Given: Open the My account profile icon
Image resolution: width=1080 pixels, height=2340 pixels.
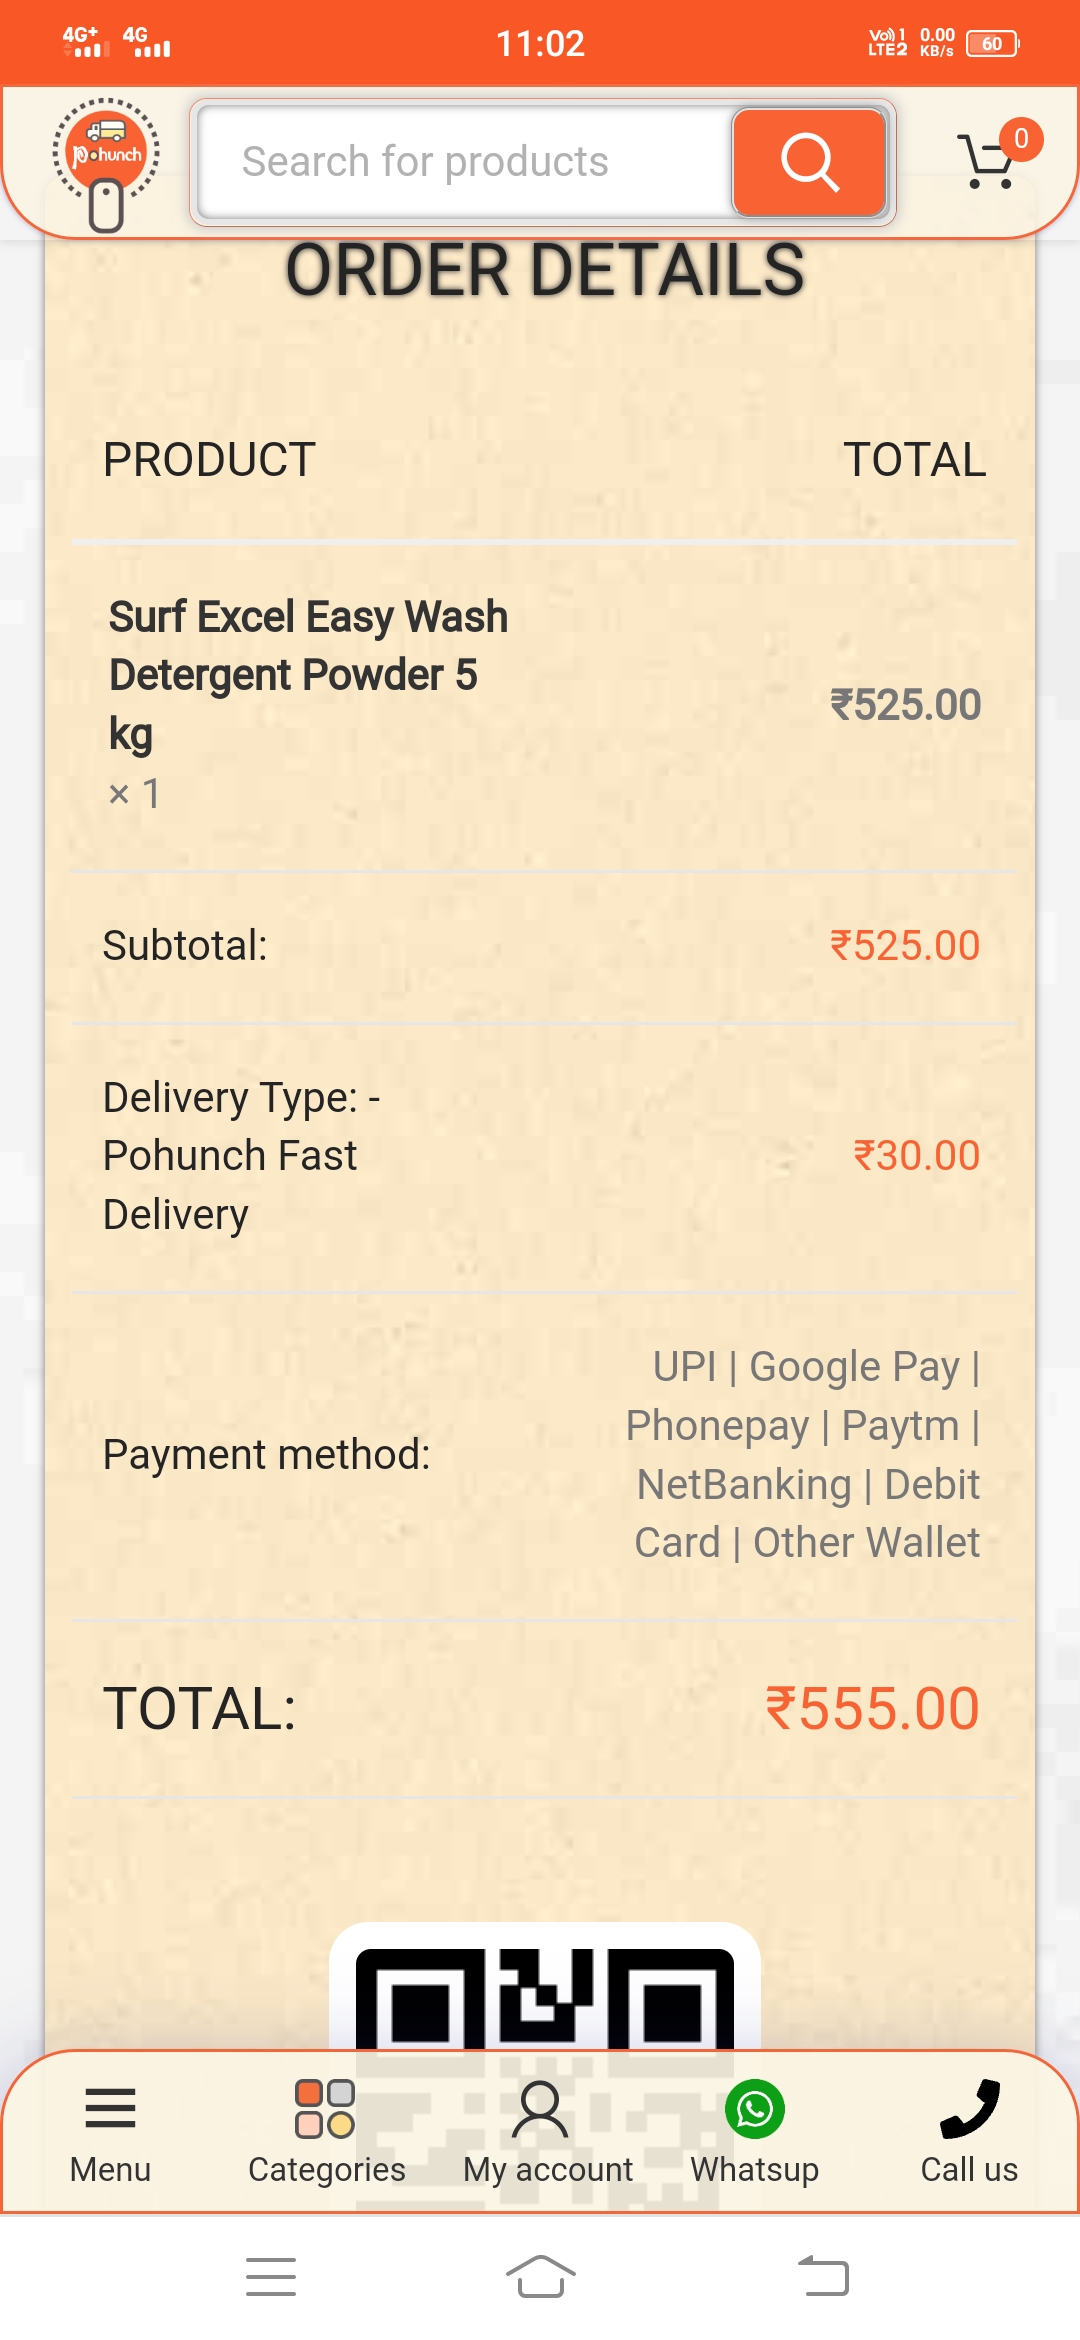Looking at the screenshot, I should [540, 2109].
